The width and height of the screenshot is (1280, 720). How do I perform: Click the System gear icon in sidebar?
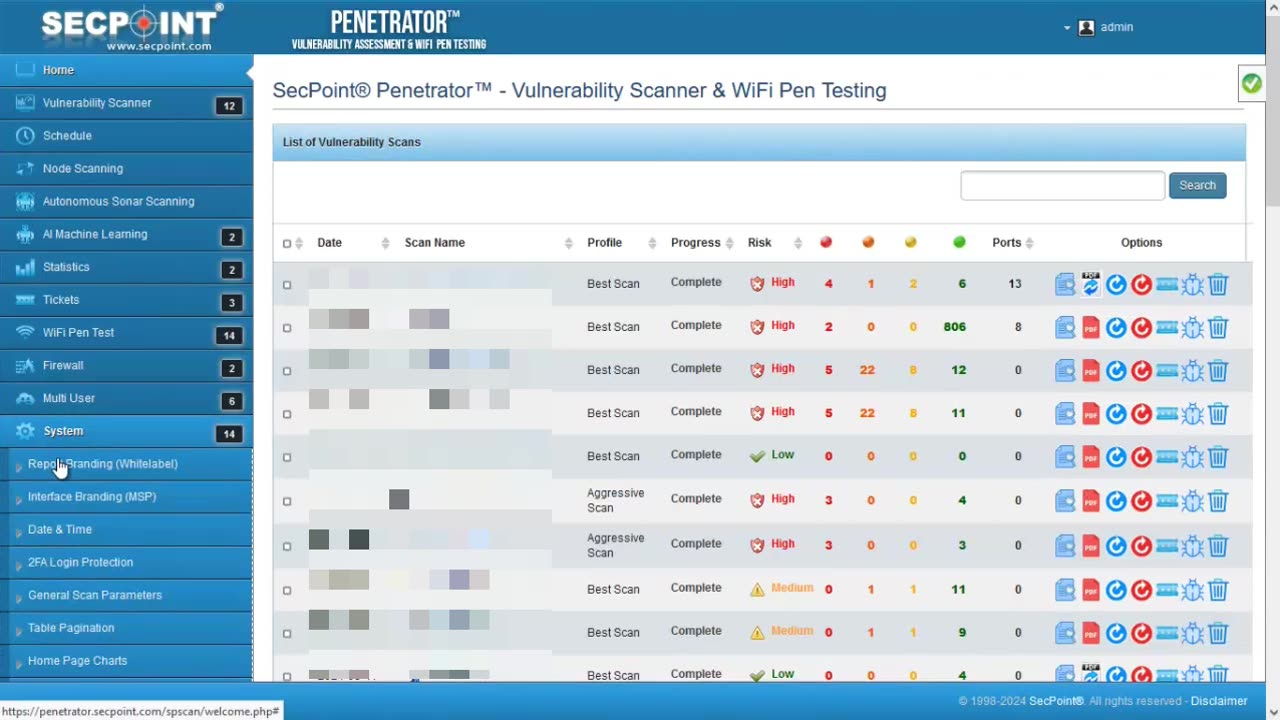(x=25, y=431)
